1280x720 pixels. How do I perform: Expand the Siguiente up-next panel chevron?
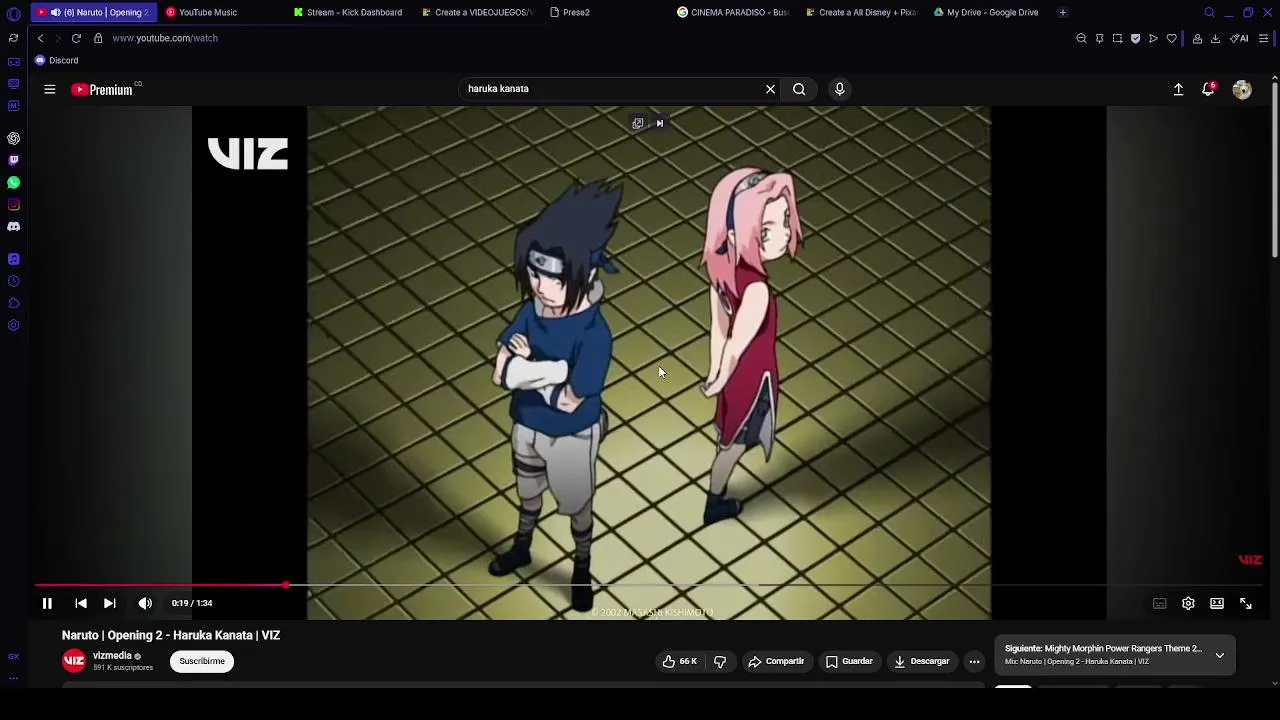(1220, 655)
